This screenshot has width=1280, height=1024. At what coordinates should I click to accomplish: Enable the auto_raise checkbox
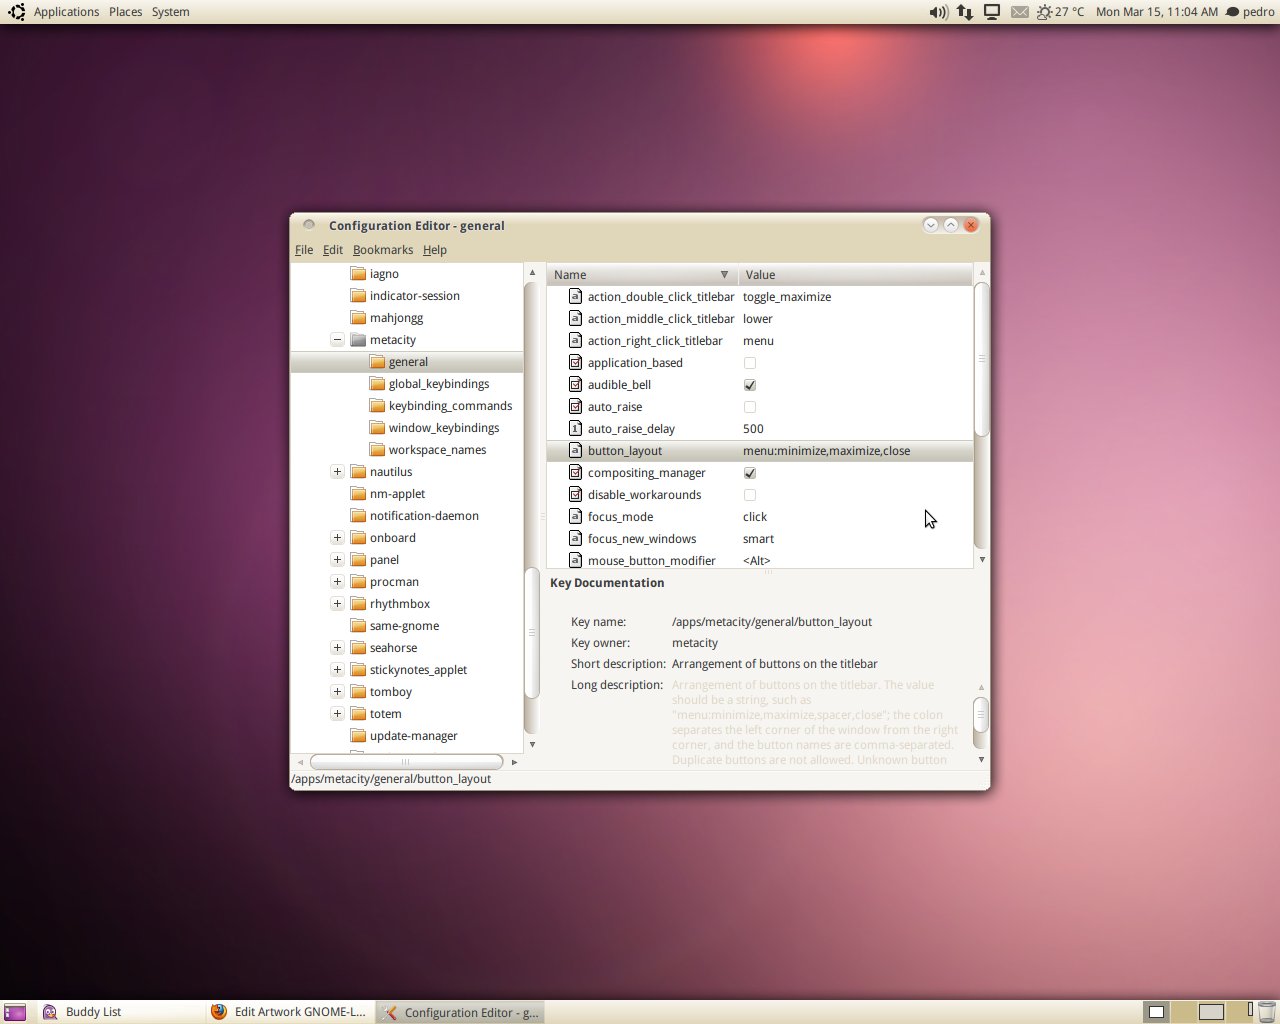tap(750, 407)
